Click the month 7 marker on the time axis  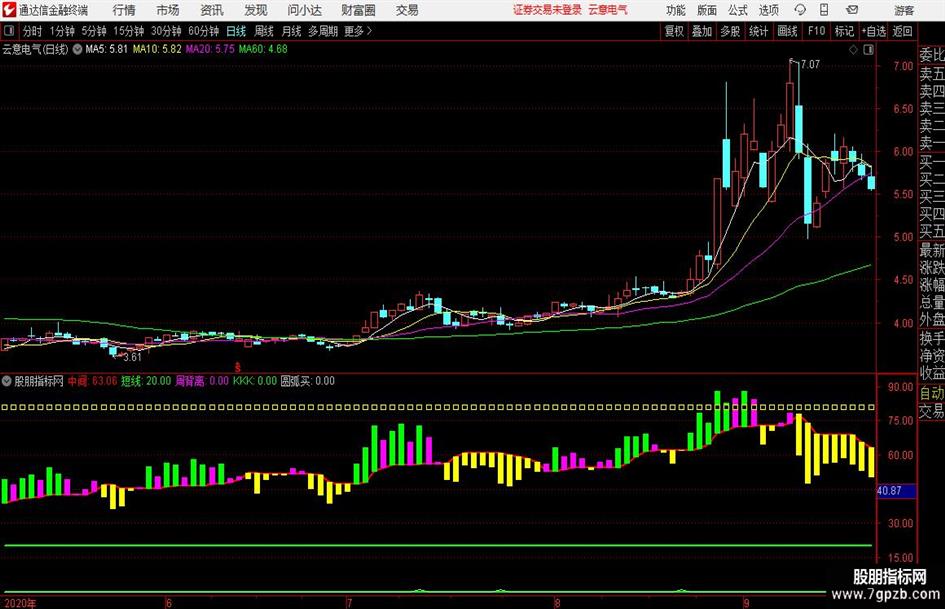tap(349, 603)
